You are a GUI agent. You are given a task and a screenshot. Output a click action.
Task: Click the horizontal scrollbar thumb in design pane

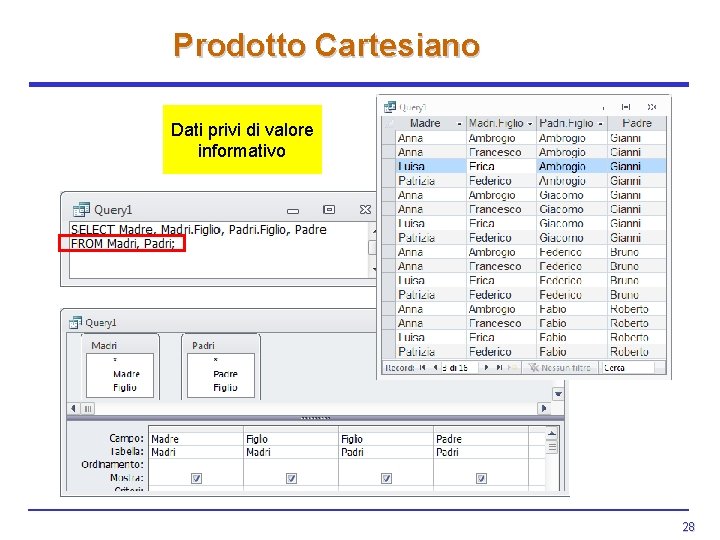click(x=88, y=408)
